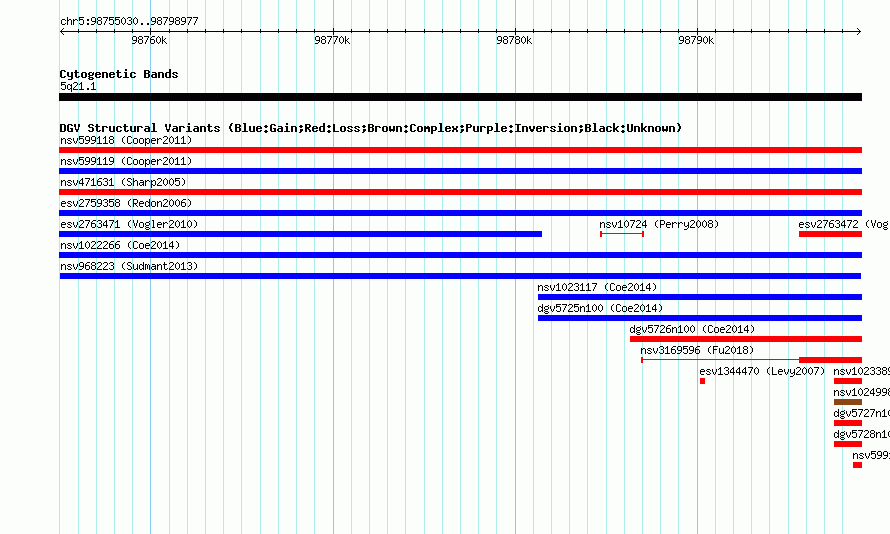Image resolution: width=890 pixels, height=534 pixels.
Task: Click the nsv599118 (Cooper2011) label
Action: point(126,140)
